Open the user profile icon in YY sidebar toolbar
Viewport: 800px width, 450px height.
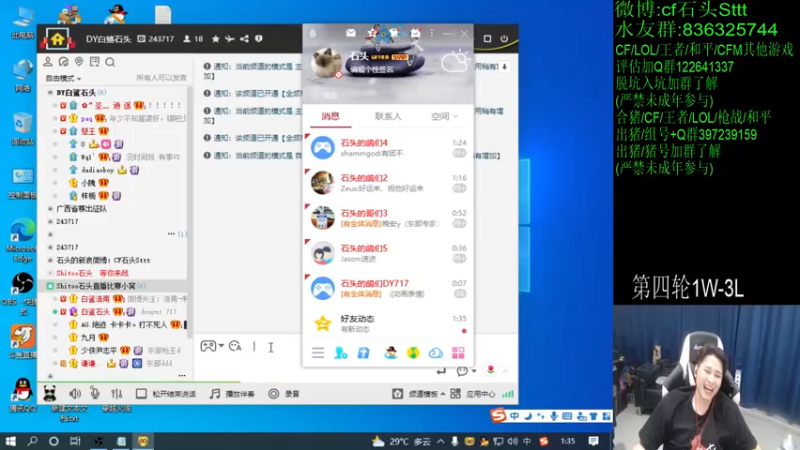[48, 62]
